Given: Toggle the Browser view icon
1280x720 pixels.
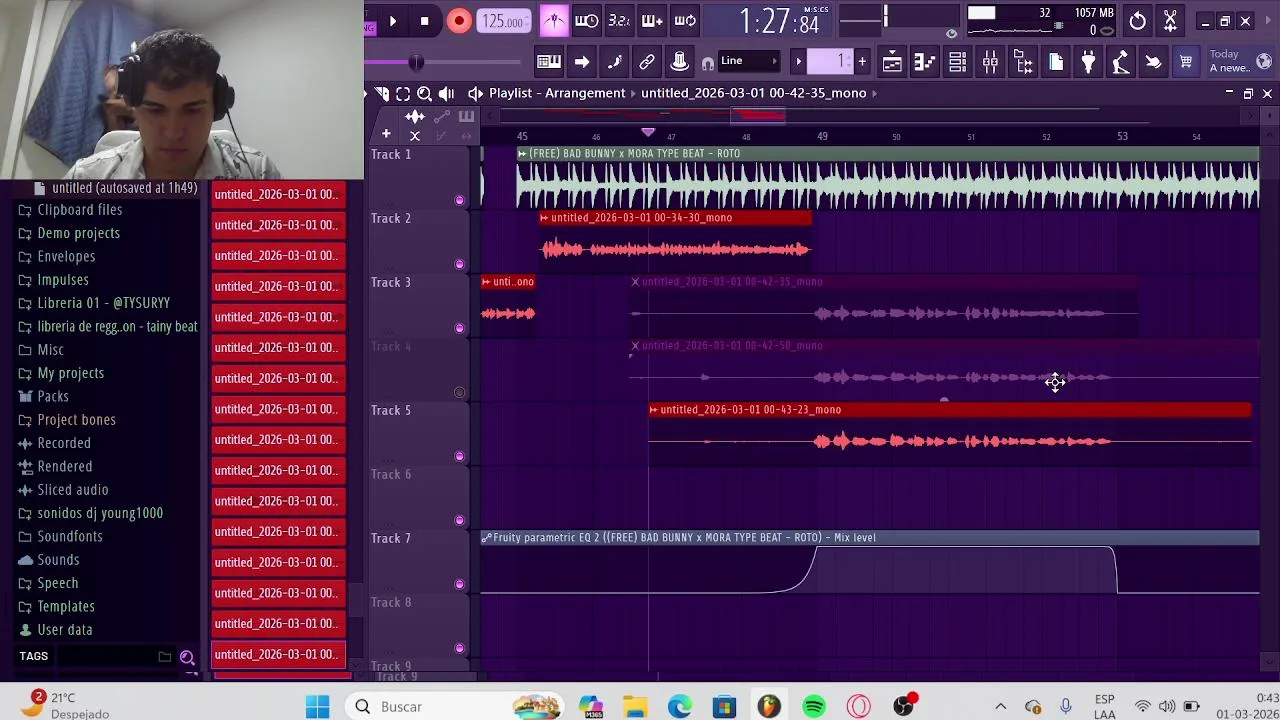Looking at the screenshot, I should tap(1023, 62).
